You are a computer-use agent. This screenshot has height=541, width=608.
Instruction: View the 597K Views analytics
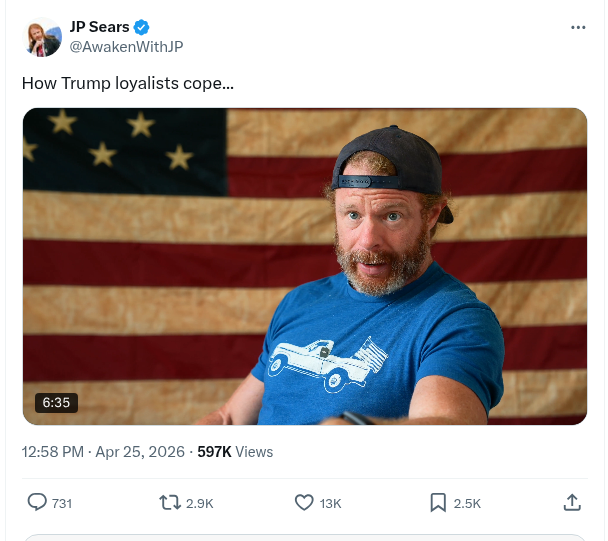(235, 452)
